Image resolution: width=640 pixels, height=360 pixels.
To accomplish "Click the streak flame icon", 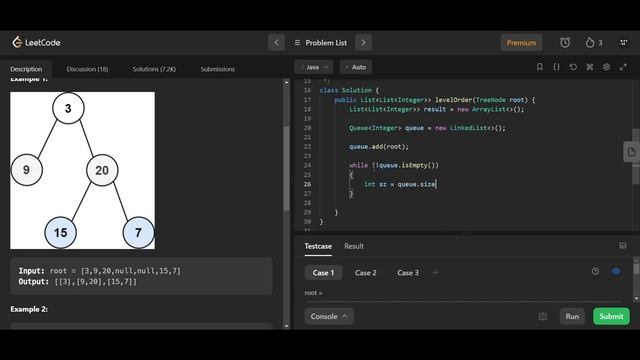I will (590, 42).
